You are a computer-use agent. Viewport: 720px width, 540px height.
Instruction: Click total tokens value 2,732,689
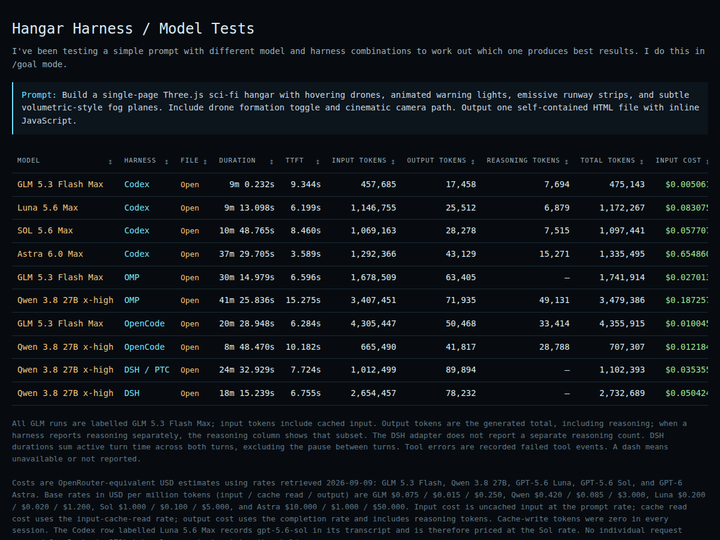click(622, 393)
